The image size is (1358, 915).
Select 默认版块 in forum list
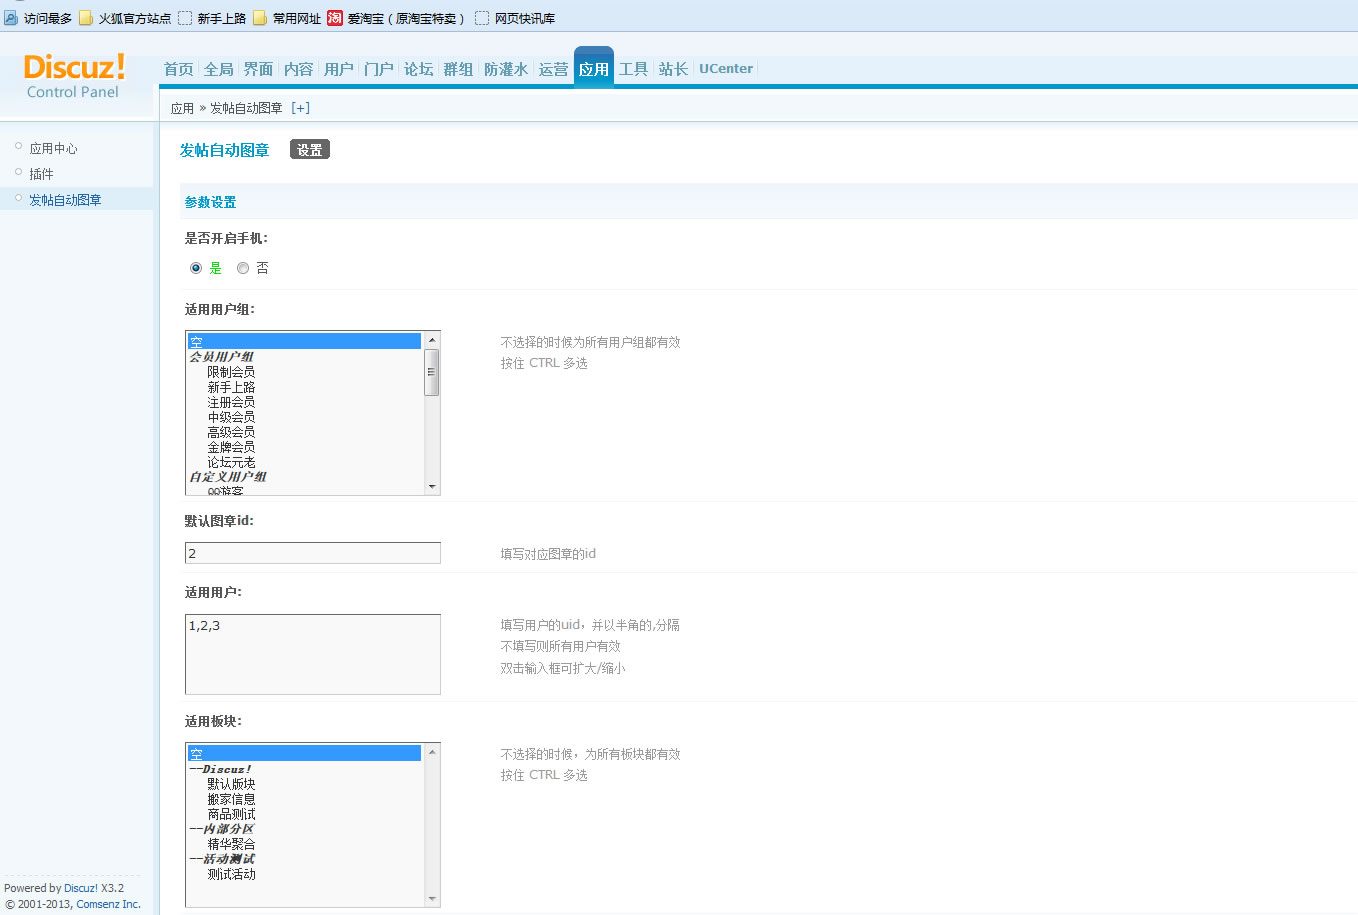pyautogui.click(x=231, y=784)
